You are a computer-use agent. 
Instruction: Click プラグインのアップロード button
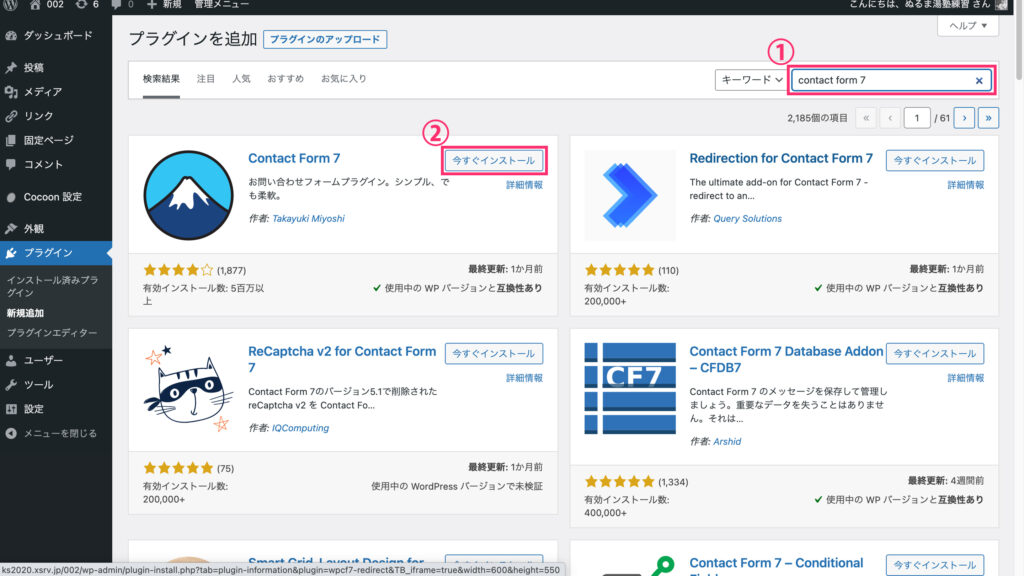[x=325, y=40]
